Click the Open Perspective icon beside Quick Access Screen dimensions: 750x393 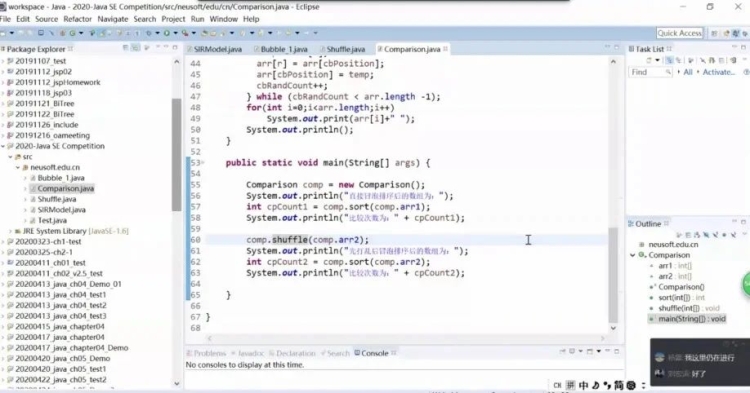pos(714,33)
